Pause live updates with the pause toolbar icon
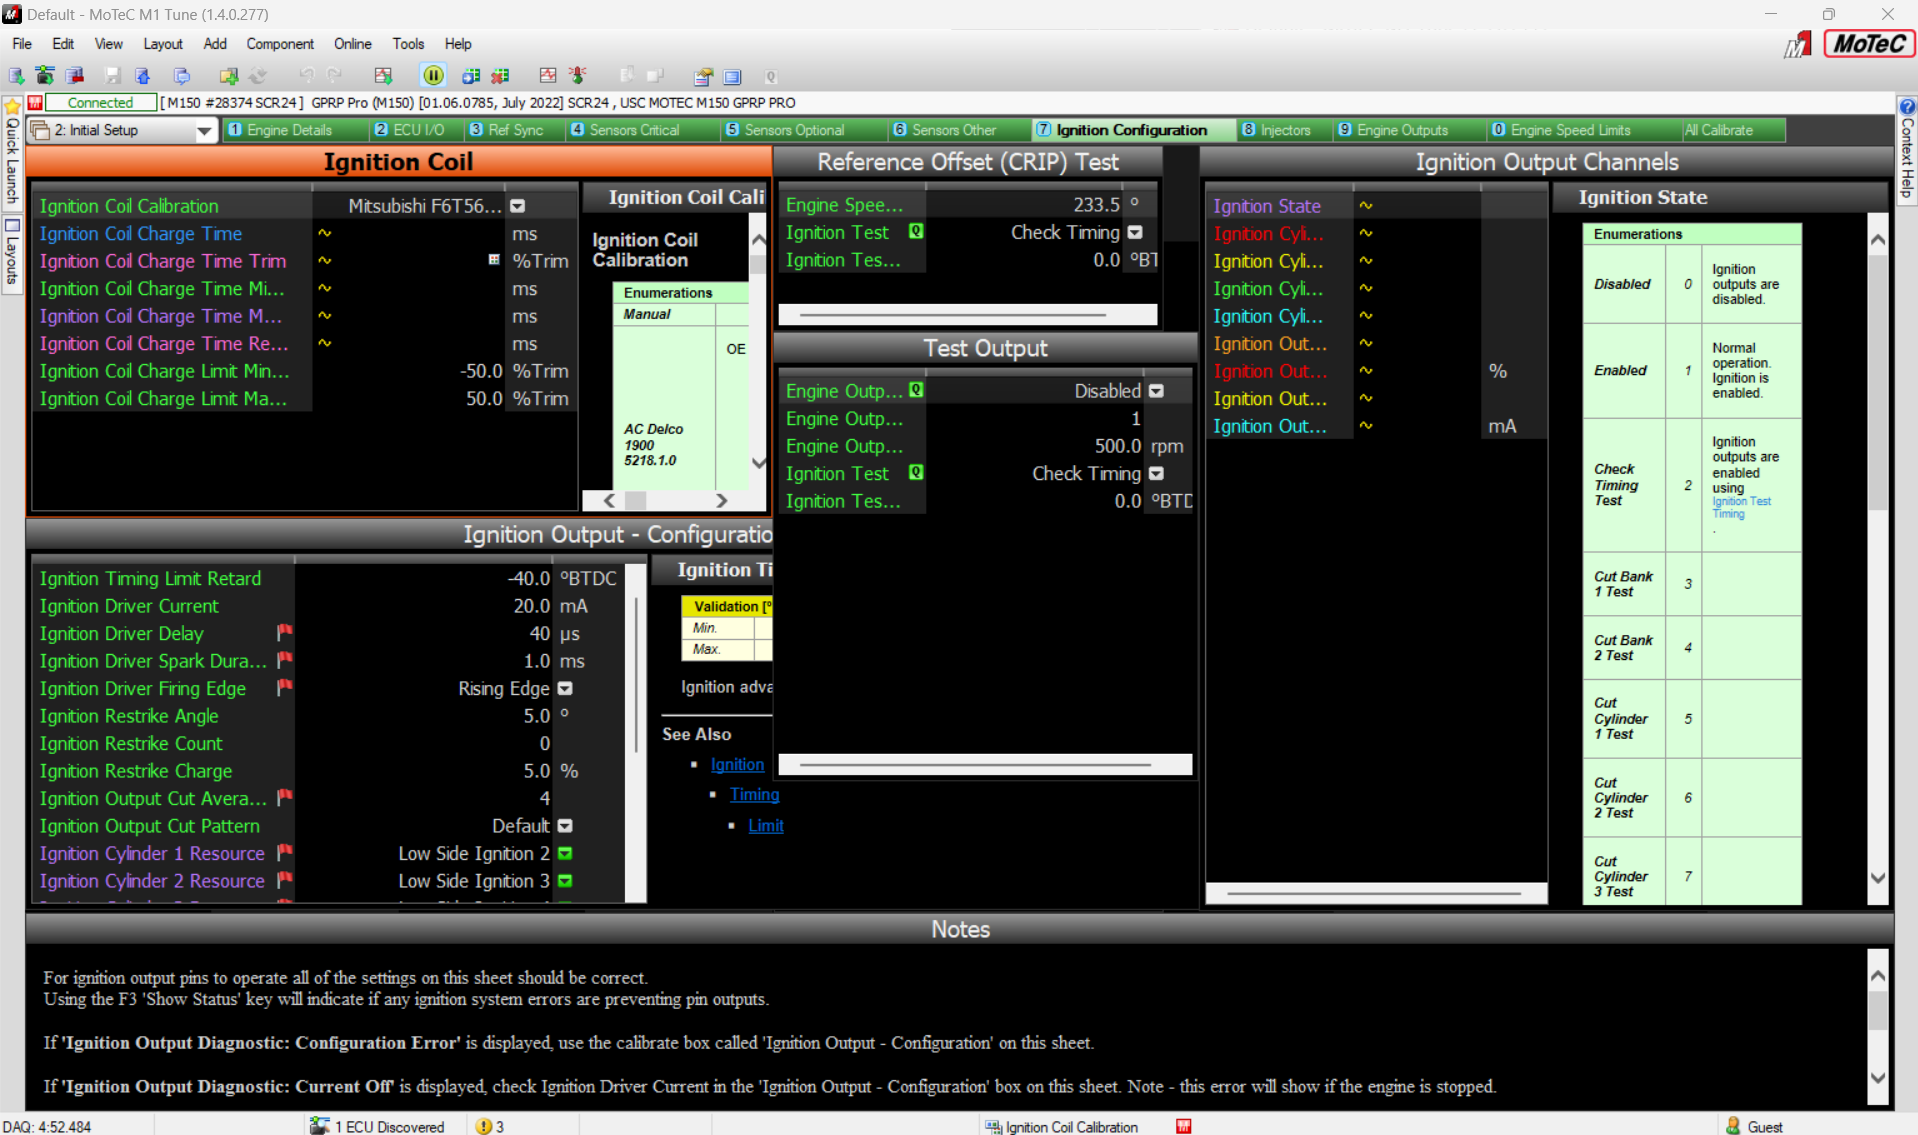 (433, 75)
